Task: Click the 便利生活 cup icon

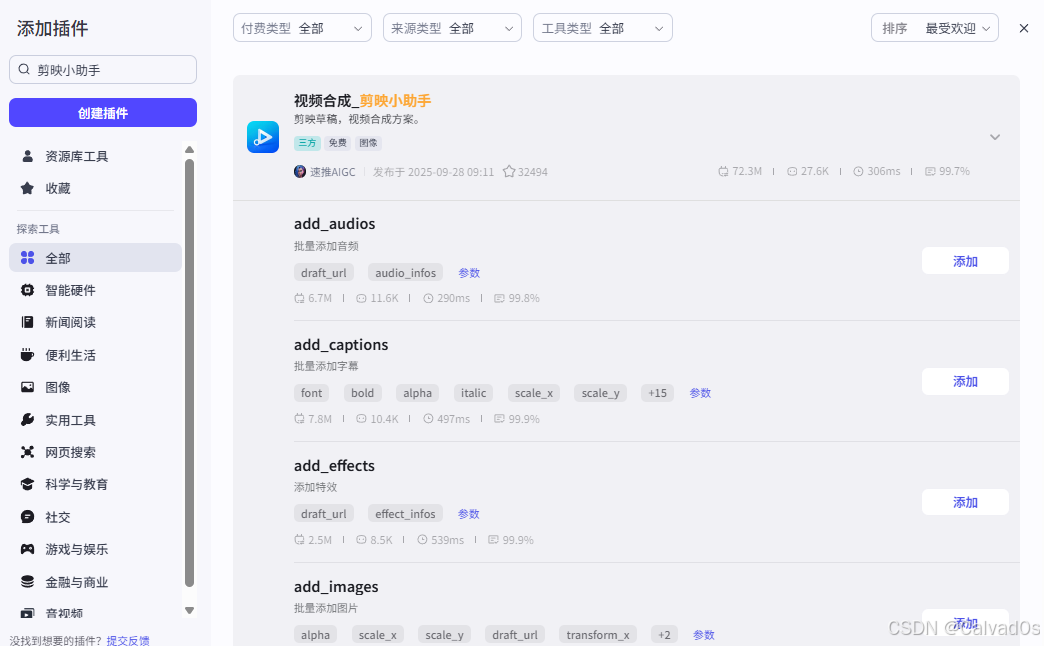Action: [x=27, y=354]
